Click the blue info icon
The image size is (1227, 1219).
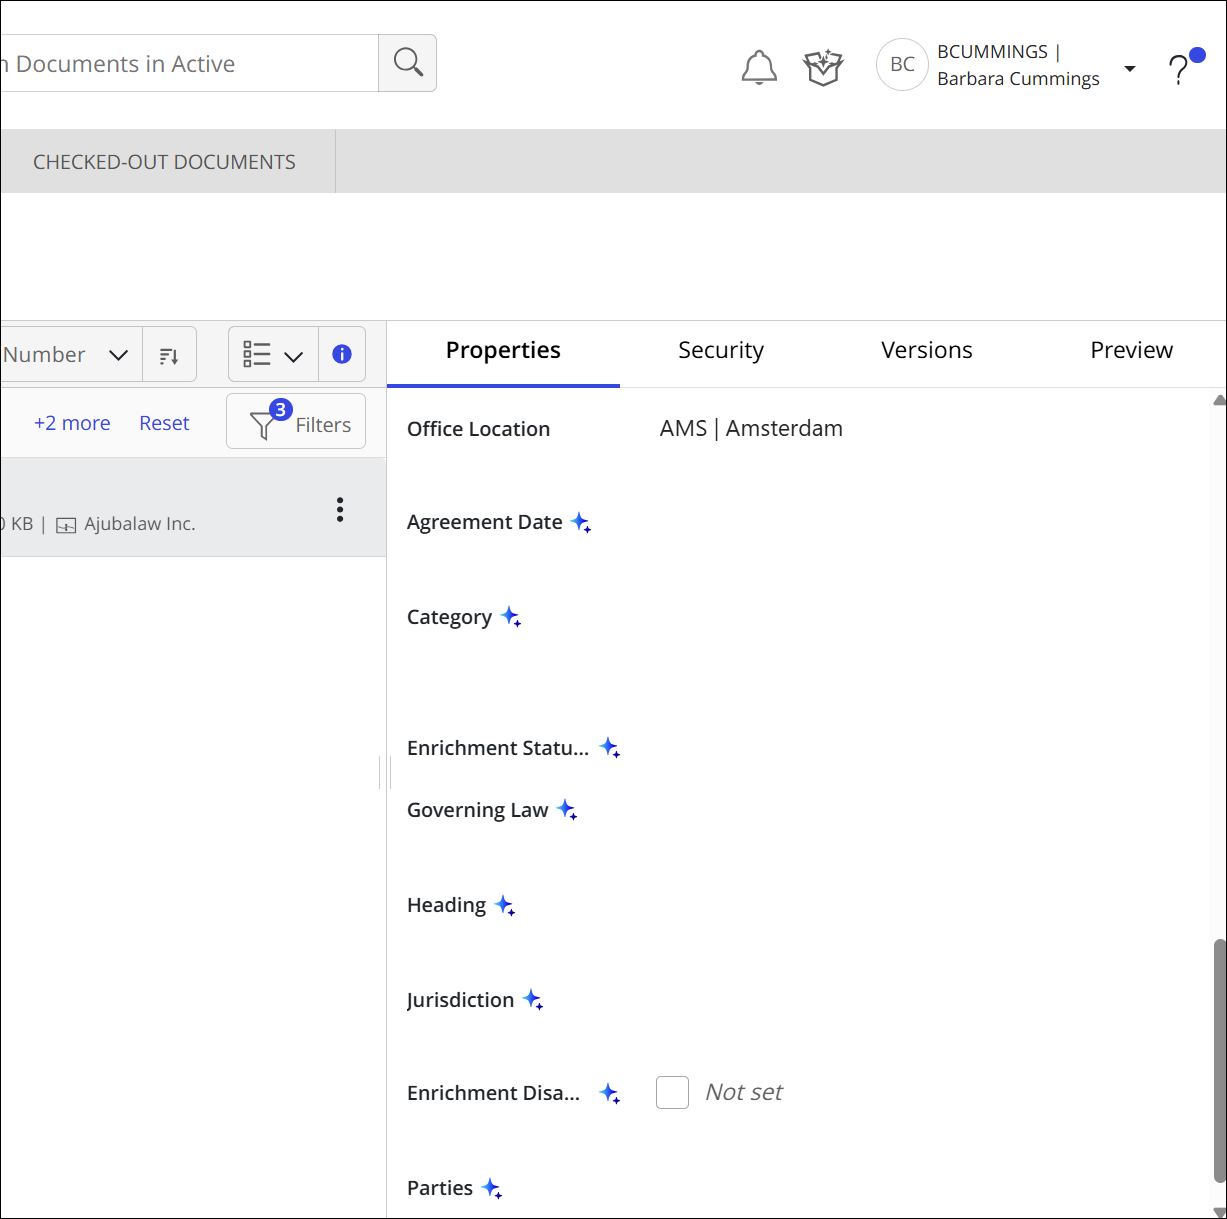pos(342,354)
